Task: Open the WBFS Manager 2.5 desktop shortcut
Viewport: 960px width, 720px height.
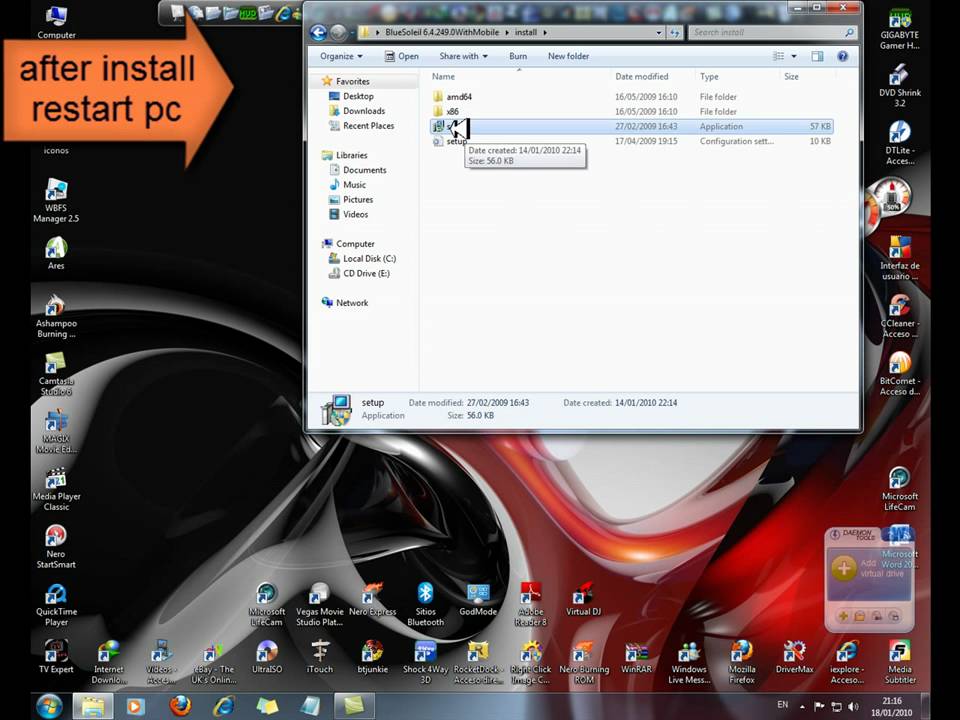Action: pyautogui.click(x=56, y=201)
